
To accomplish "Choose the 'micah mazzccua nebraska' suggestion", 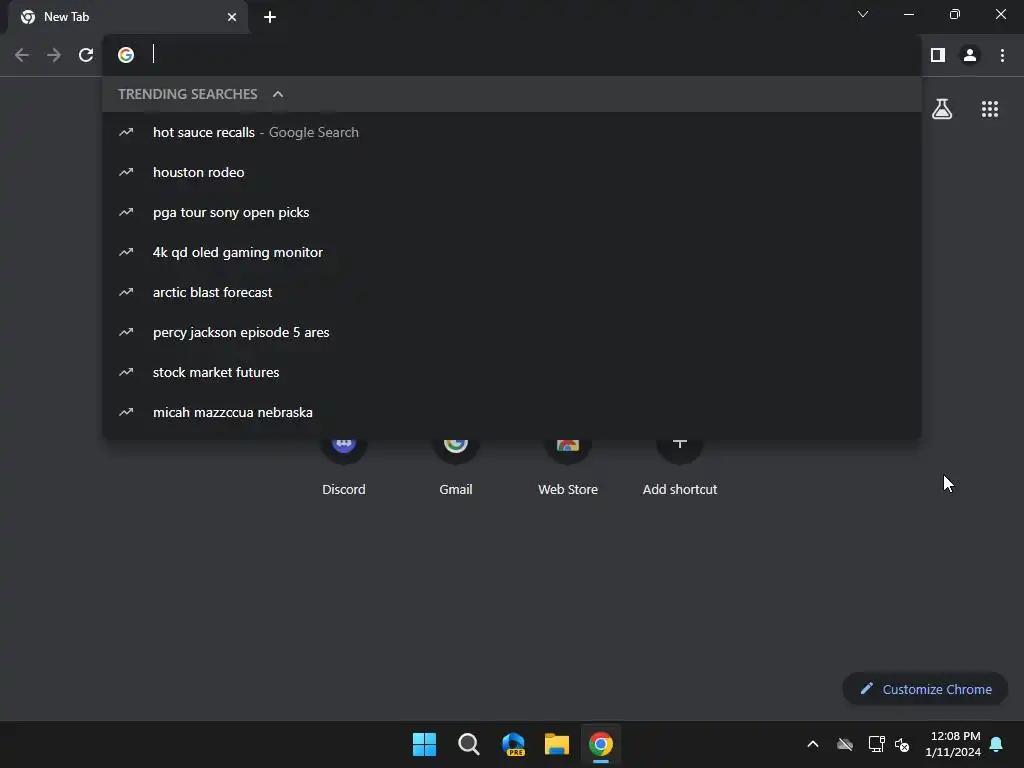I will tap(512, 412).
